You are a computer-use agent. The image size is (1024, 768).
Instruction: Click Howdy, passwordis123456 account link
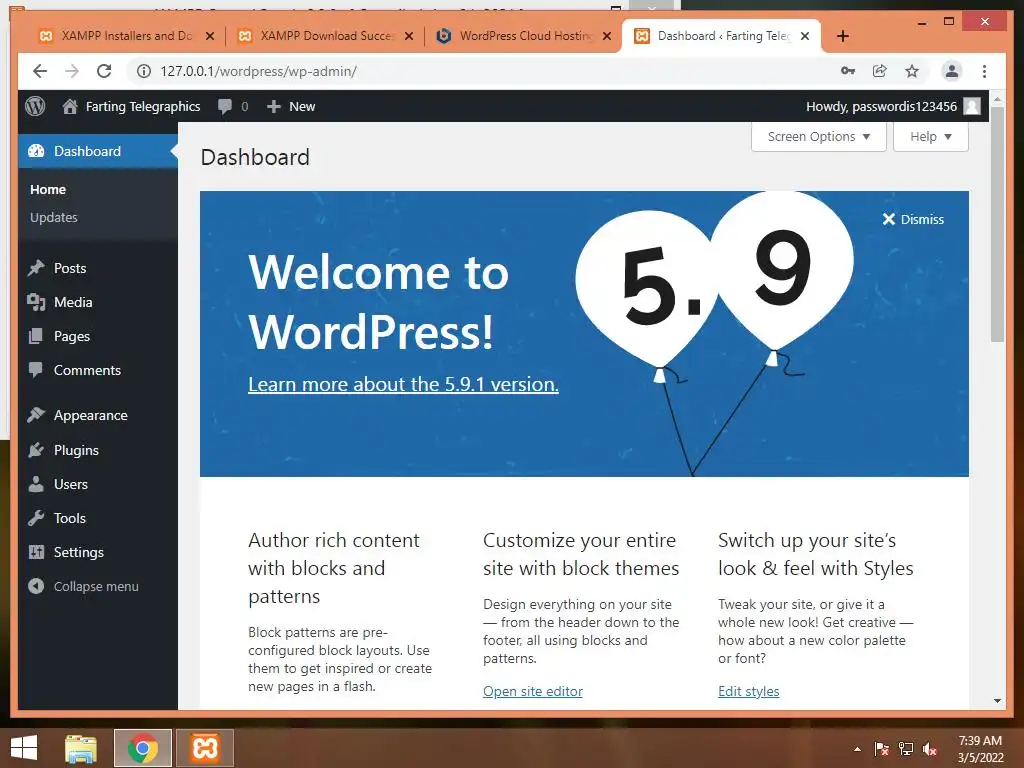click(x=882, y=106)
